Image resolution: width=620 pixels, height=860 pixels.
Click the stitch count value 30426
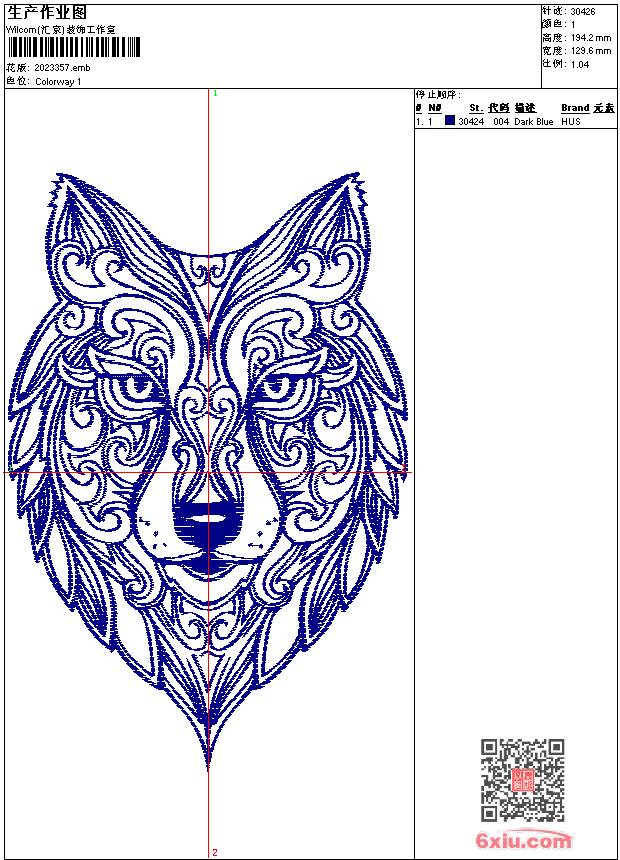pyautogui.click(x=583, y=11)
